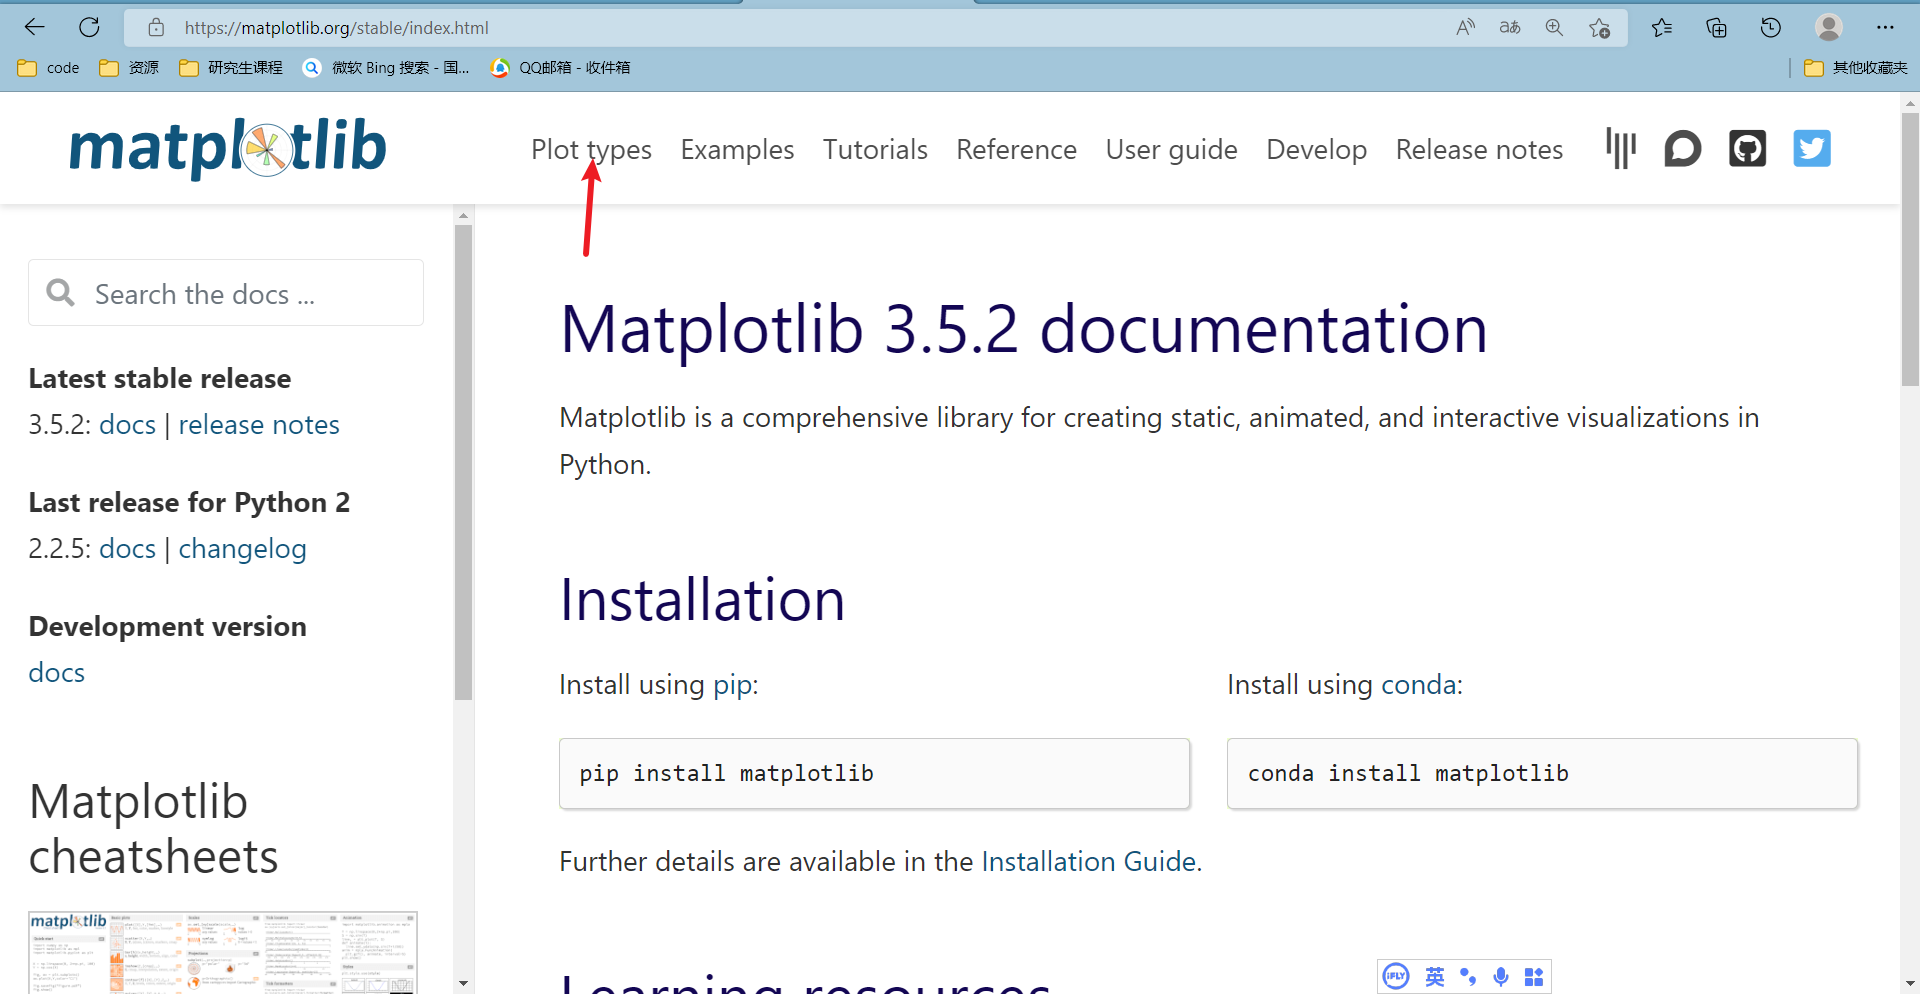Open the Favorites list icon
The width and height of the screenshot is (1920, 994).
[x=1662, y=27]
